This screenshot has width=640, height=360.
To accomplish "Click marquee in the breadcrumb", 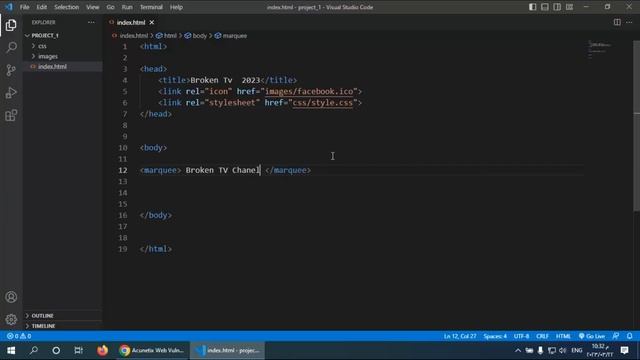I will (235, 36).
